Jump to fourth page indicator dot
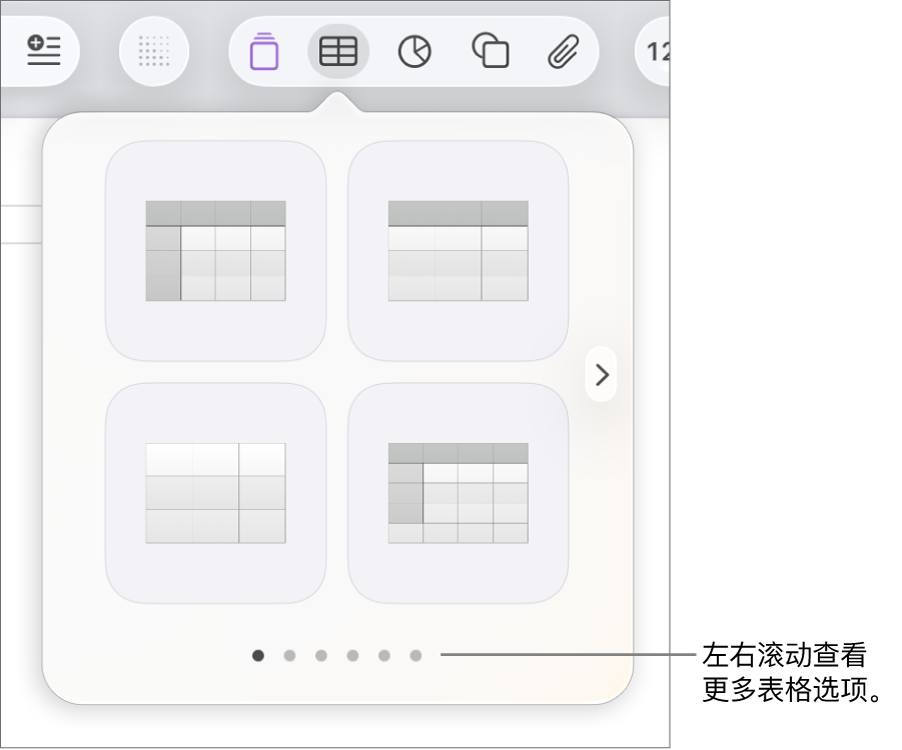 click(353, 655)
